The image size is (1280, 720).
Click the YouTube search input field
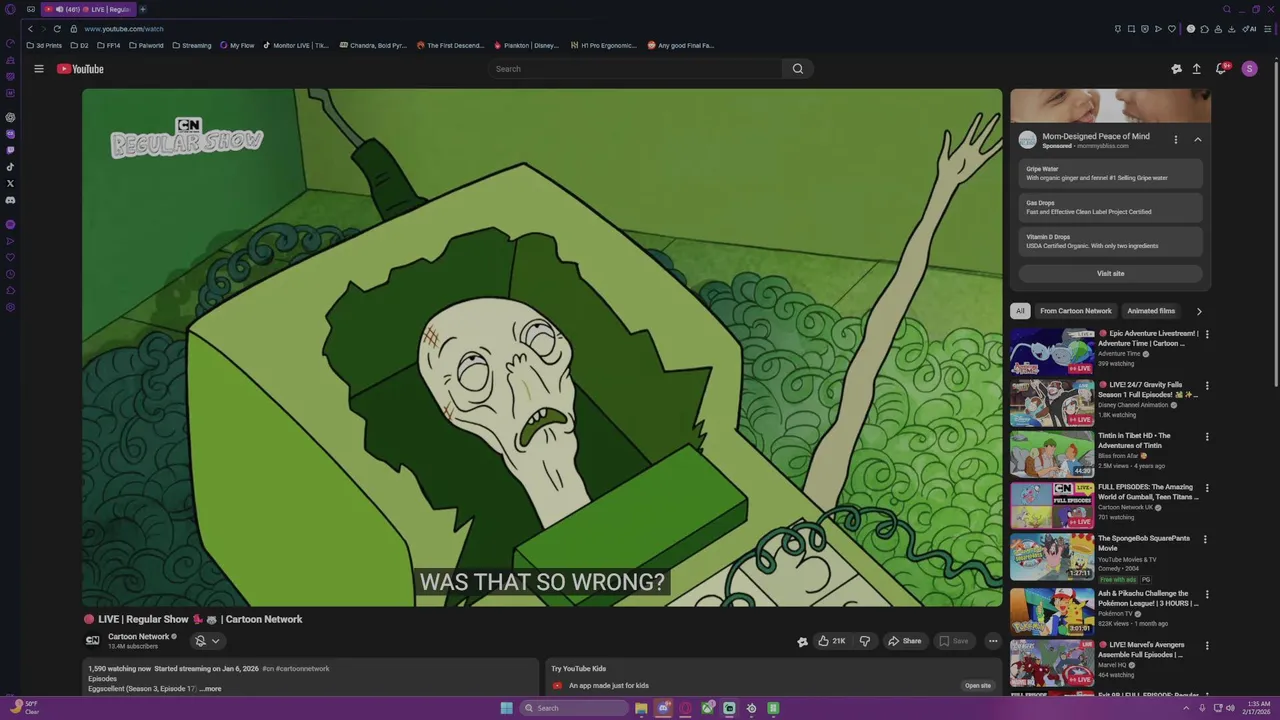[635, 69]
